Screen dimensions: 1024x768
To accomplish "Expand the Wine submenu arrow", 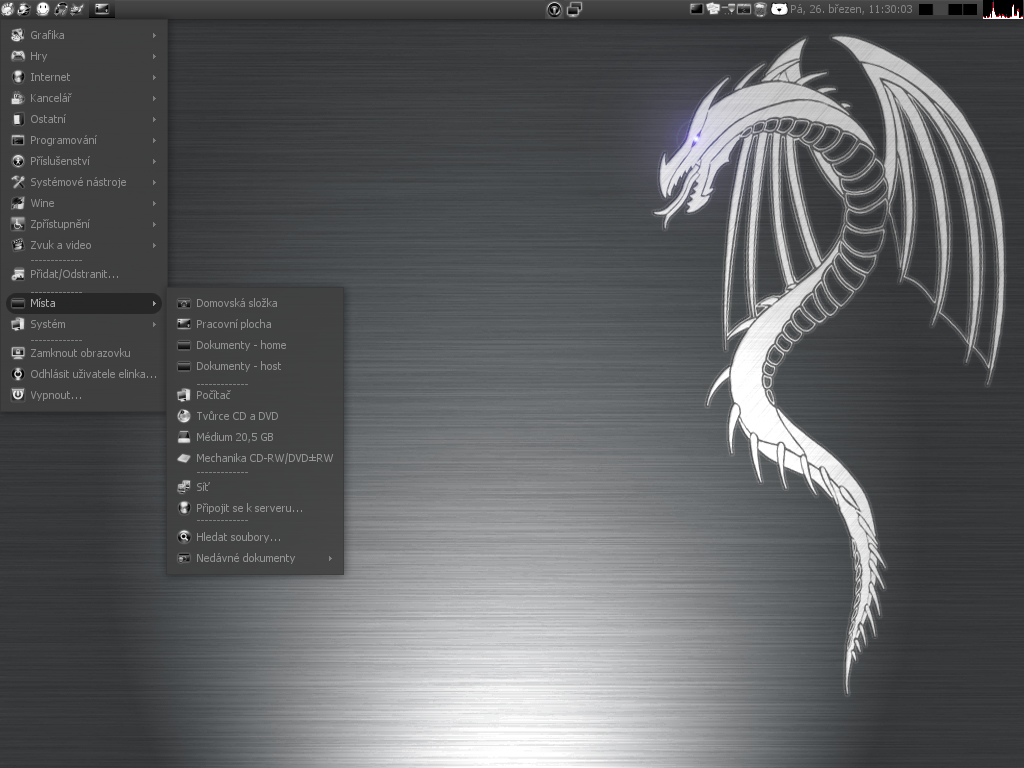I will tap(154, 203).
